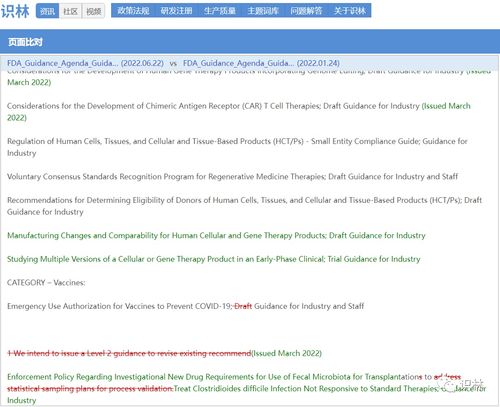This screenshot has height=407, width=500.
Task: Open the 问题解答 menu
Action: pyautogui.click(x=306, y=11)
